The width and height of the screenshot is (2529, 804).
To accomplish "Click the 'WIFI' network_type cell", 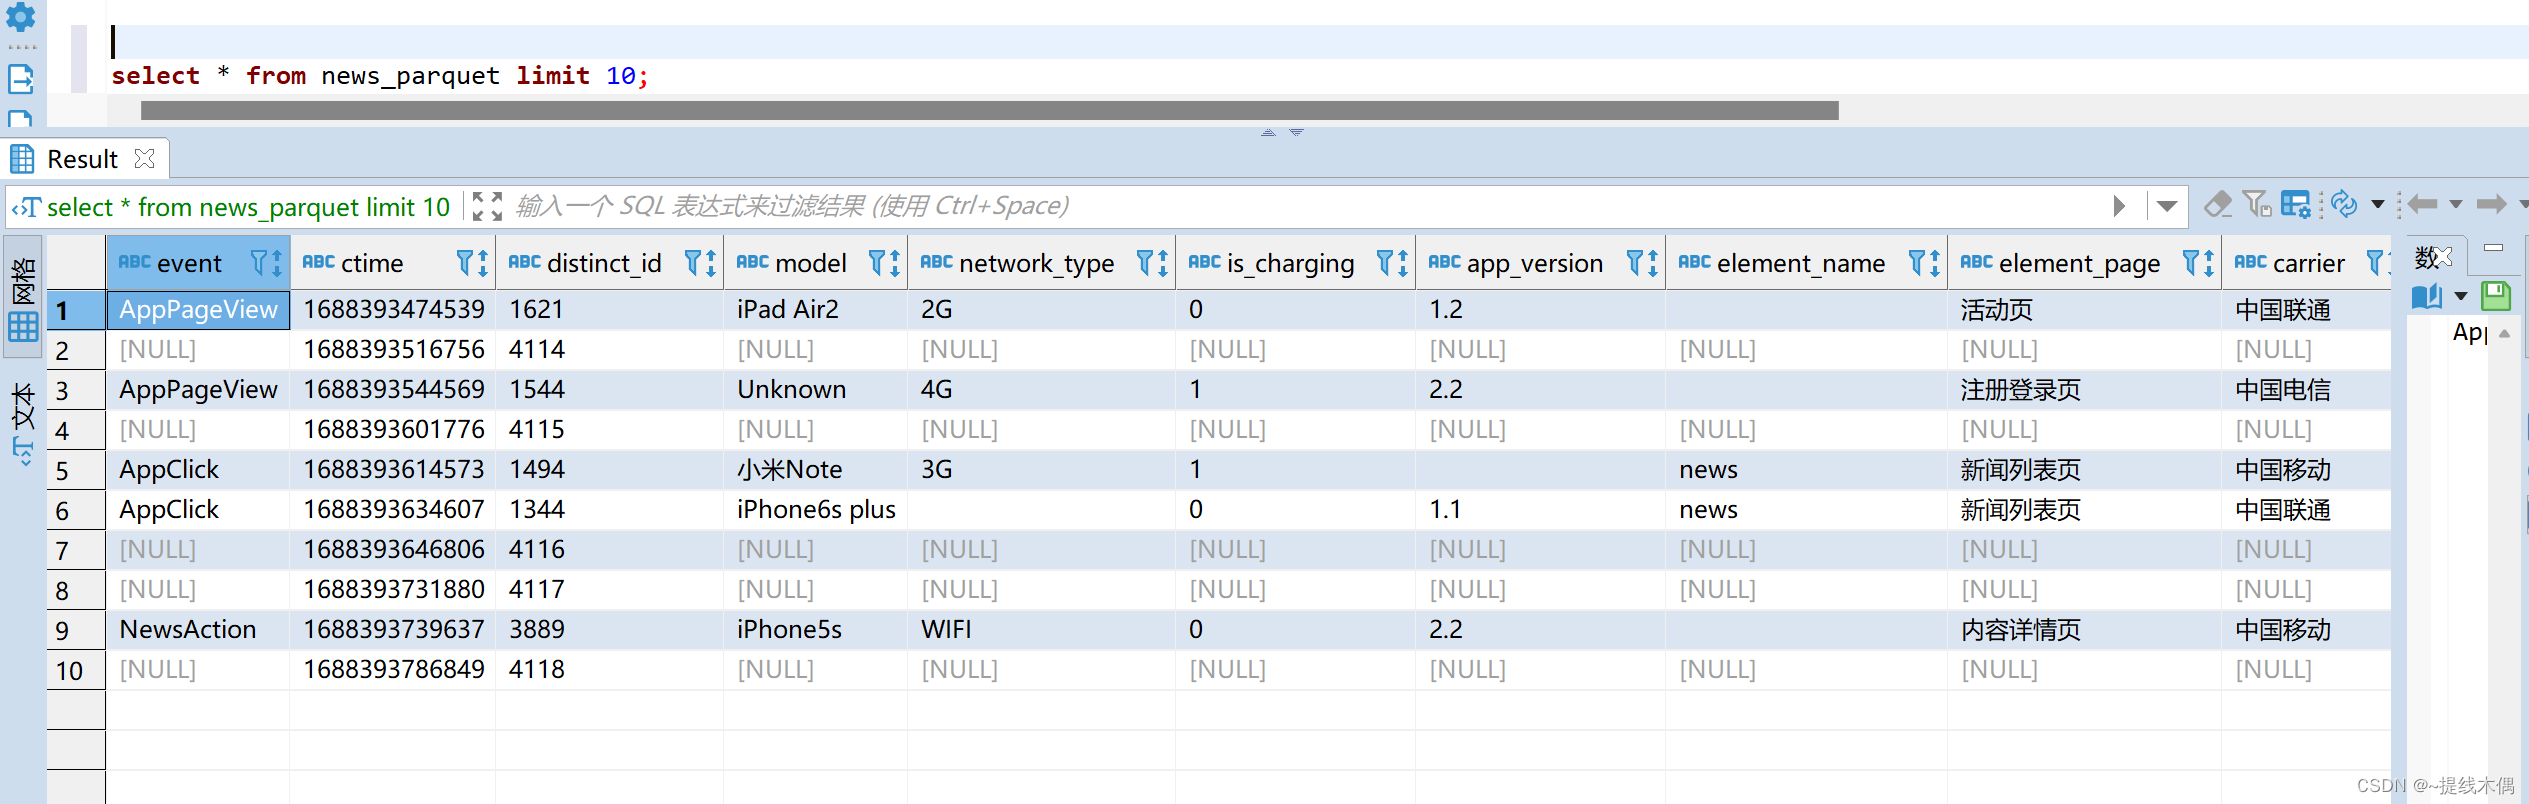I will [1041, 630].
